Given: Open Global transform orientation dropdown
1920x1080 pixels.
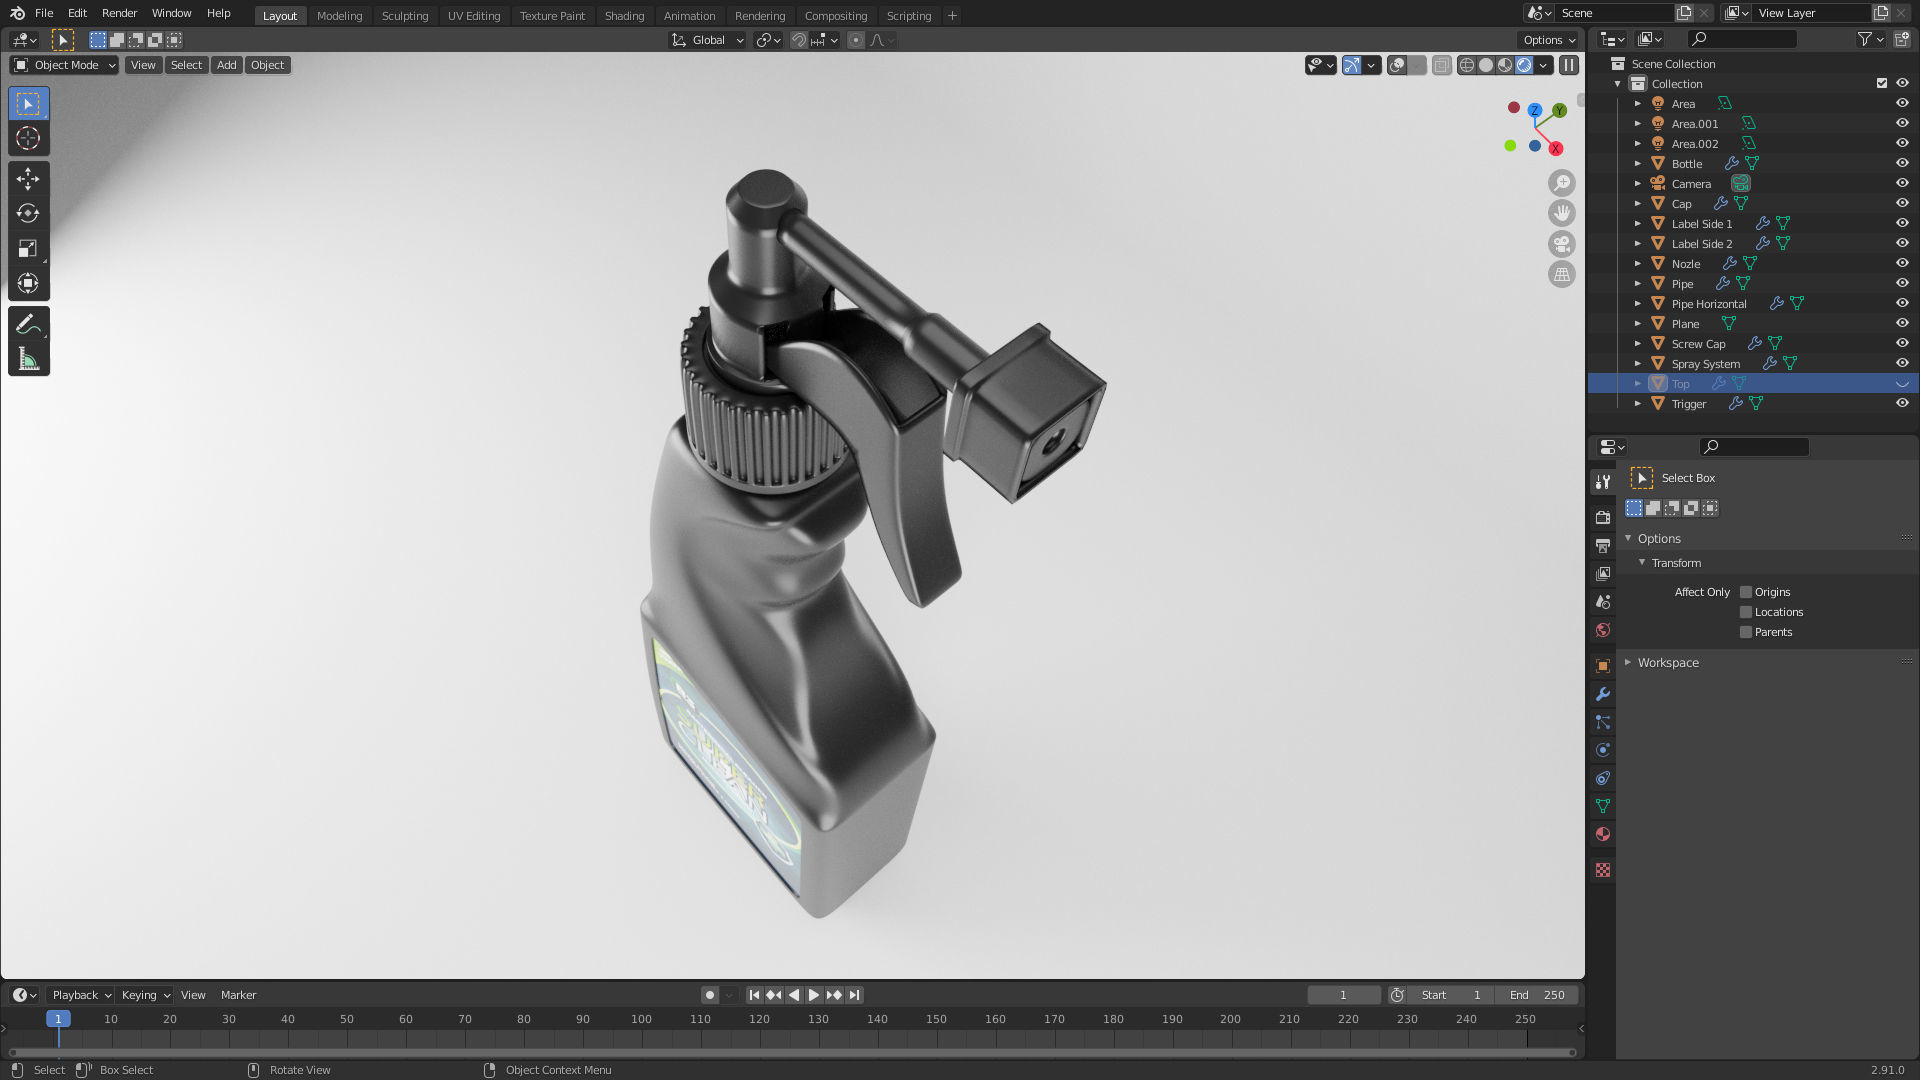Looking at the screenshot, I should [707, 40].
